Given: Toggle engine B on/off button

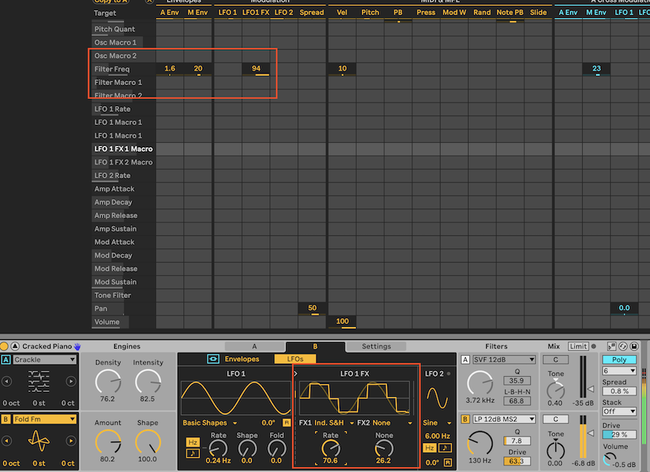Looking at the screenshot, I should click(6, 419).
